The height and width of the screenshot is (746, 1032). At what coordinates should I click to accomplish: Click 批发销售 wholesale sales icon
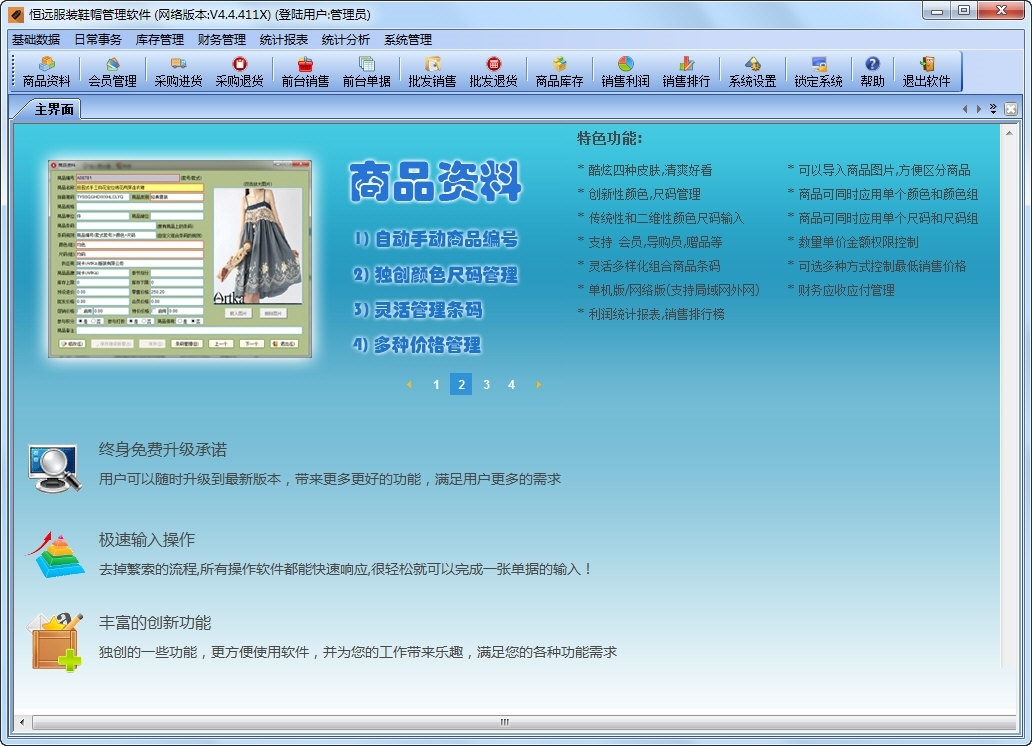click(x=432, y=72)
